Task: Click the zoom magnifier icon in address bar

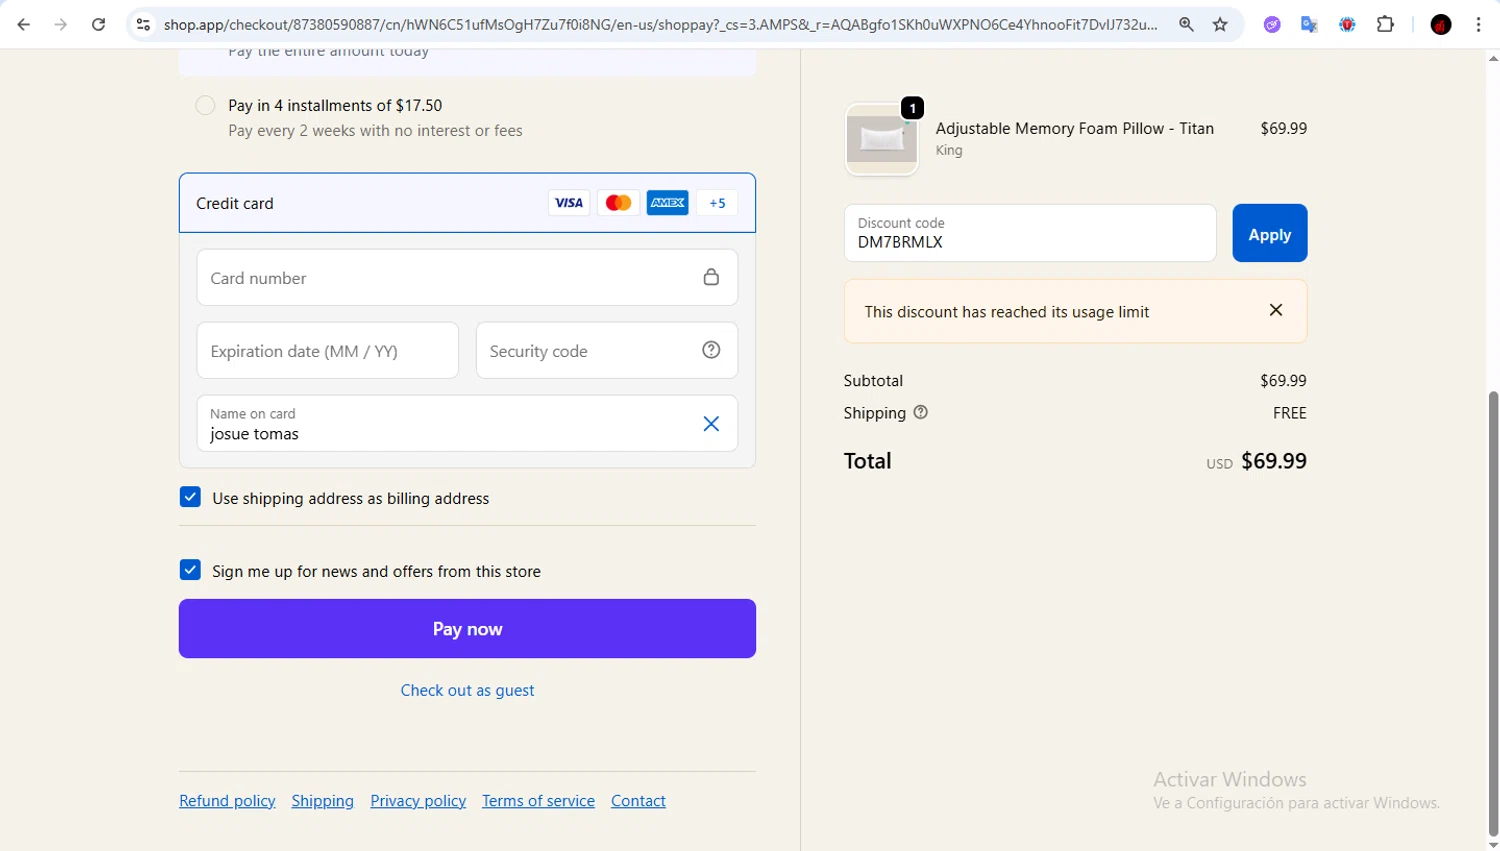Action: pyautogui.click(x=1186, y=24)
